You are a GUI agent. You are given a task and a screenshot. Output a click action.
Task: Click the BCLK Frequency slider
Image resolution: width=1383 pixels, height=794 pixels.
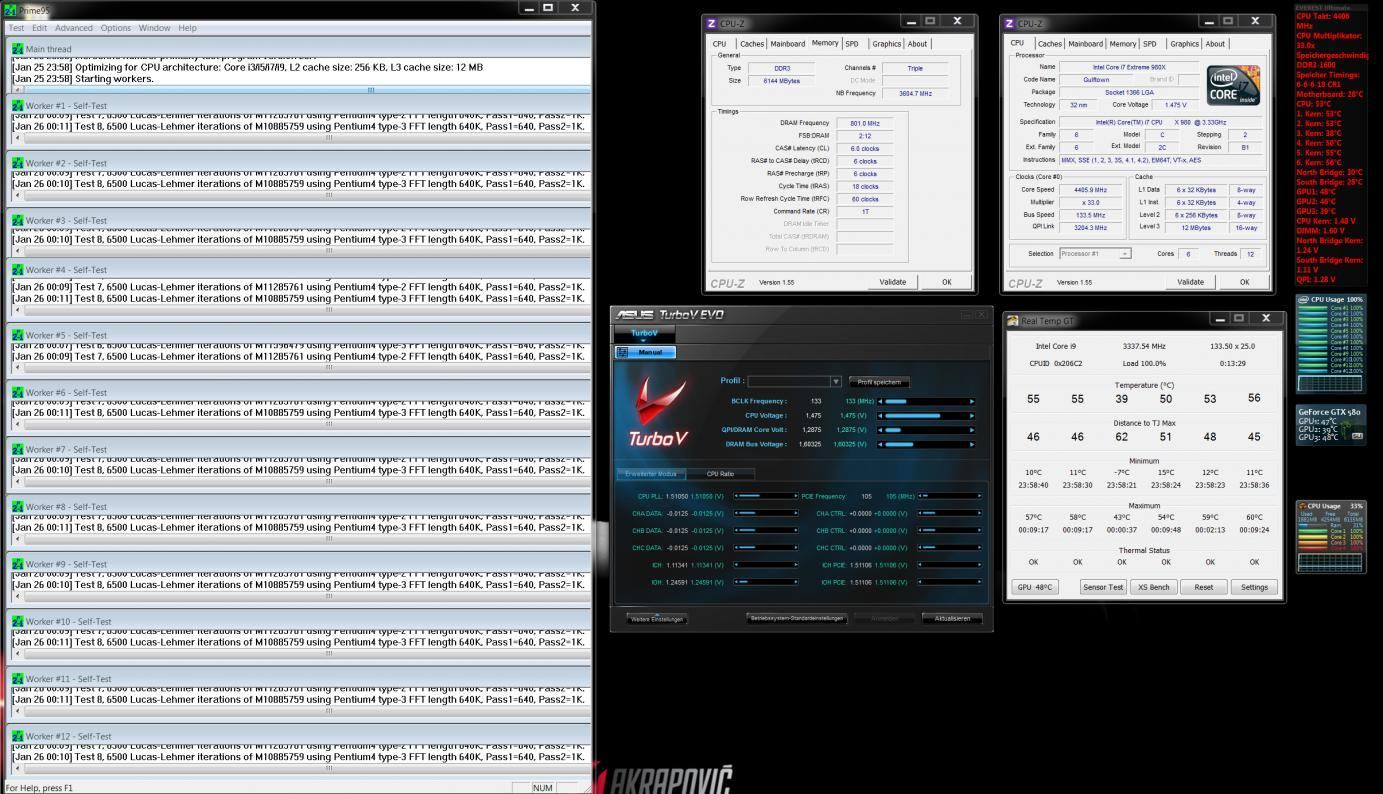tap(926, 401)
